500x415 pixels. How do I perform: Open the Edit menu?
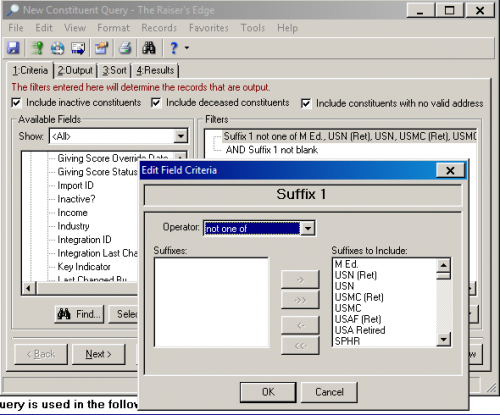point(44,28)
